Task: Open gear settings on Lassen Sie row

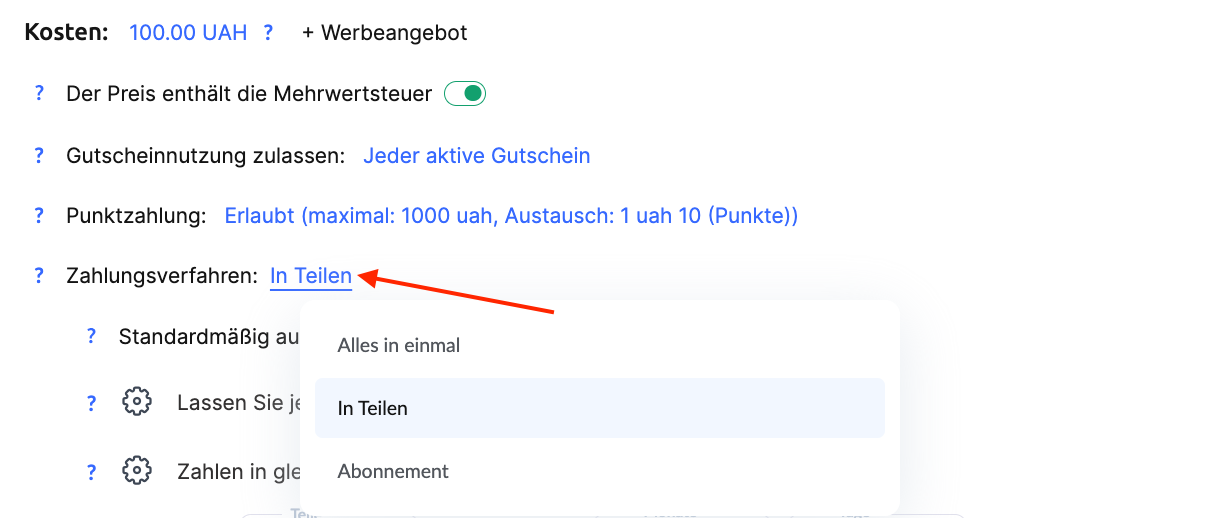Action: 136,402
